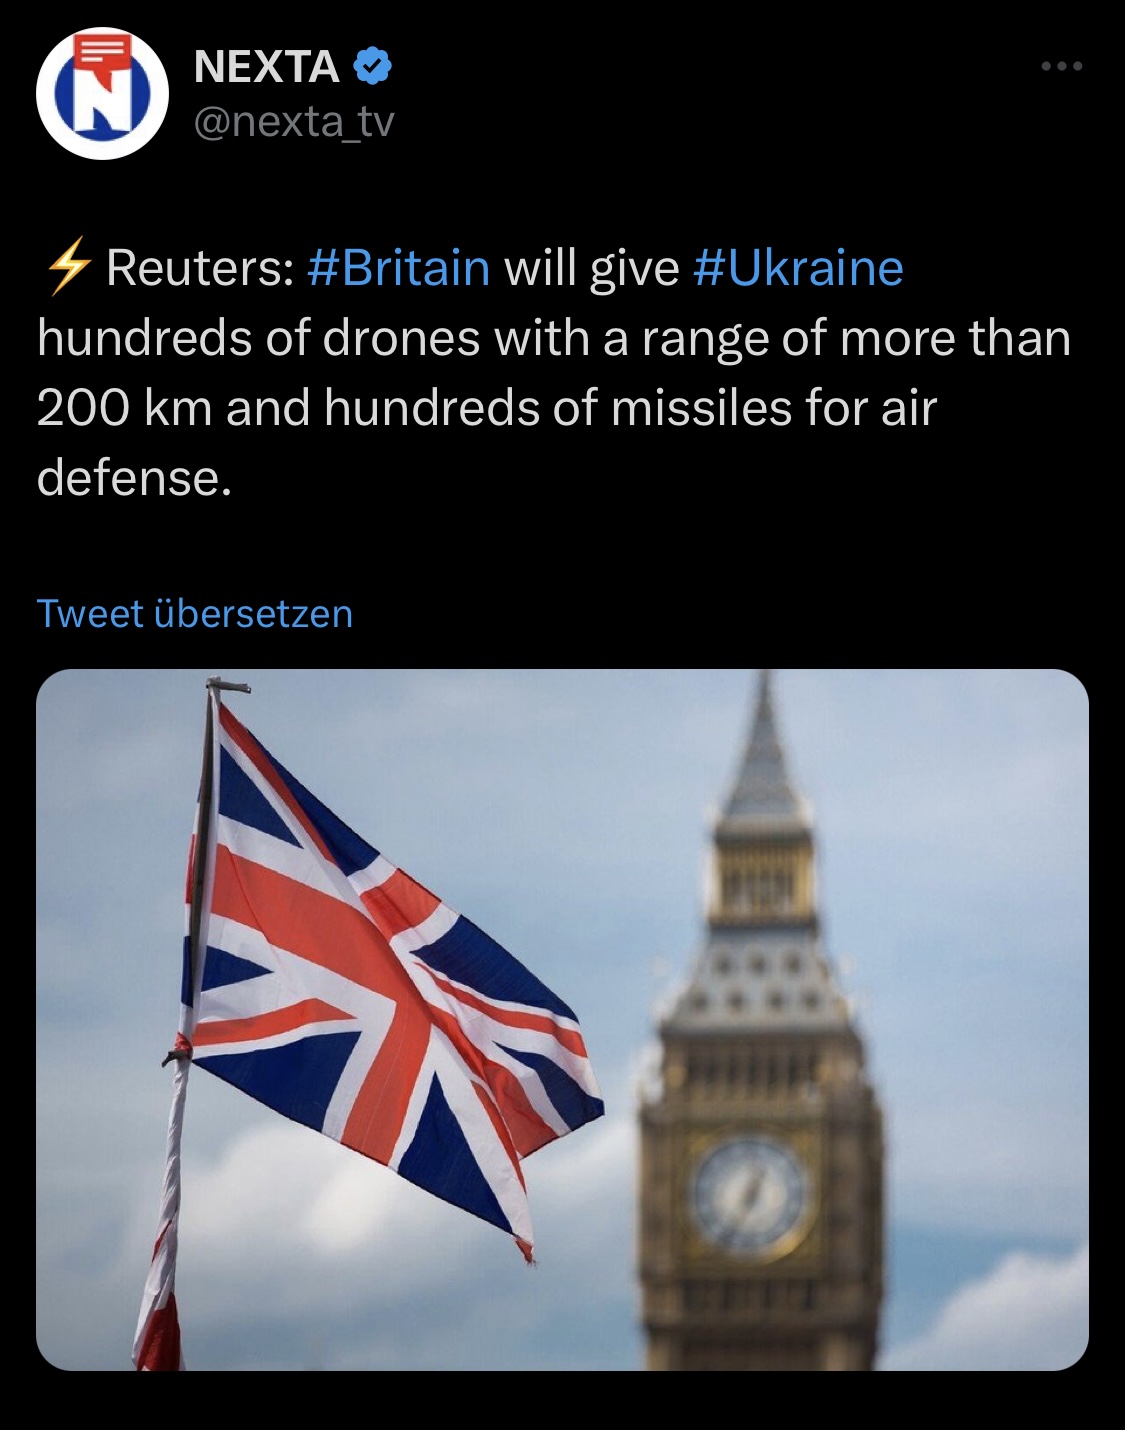The height and width of the screenshot is (1430, 1125).
Task: Click the Tweet übersetzen link
Action: tap(195, 613)
